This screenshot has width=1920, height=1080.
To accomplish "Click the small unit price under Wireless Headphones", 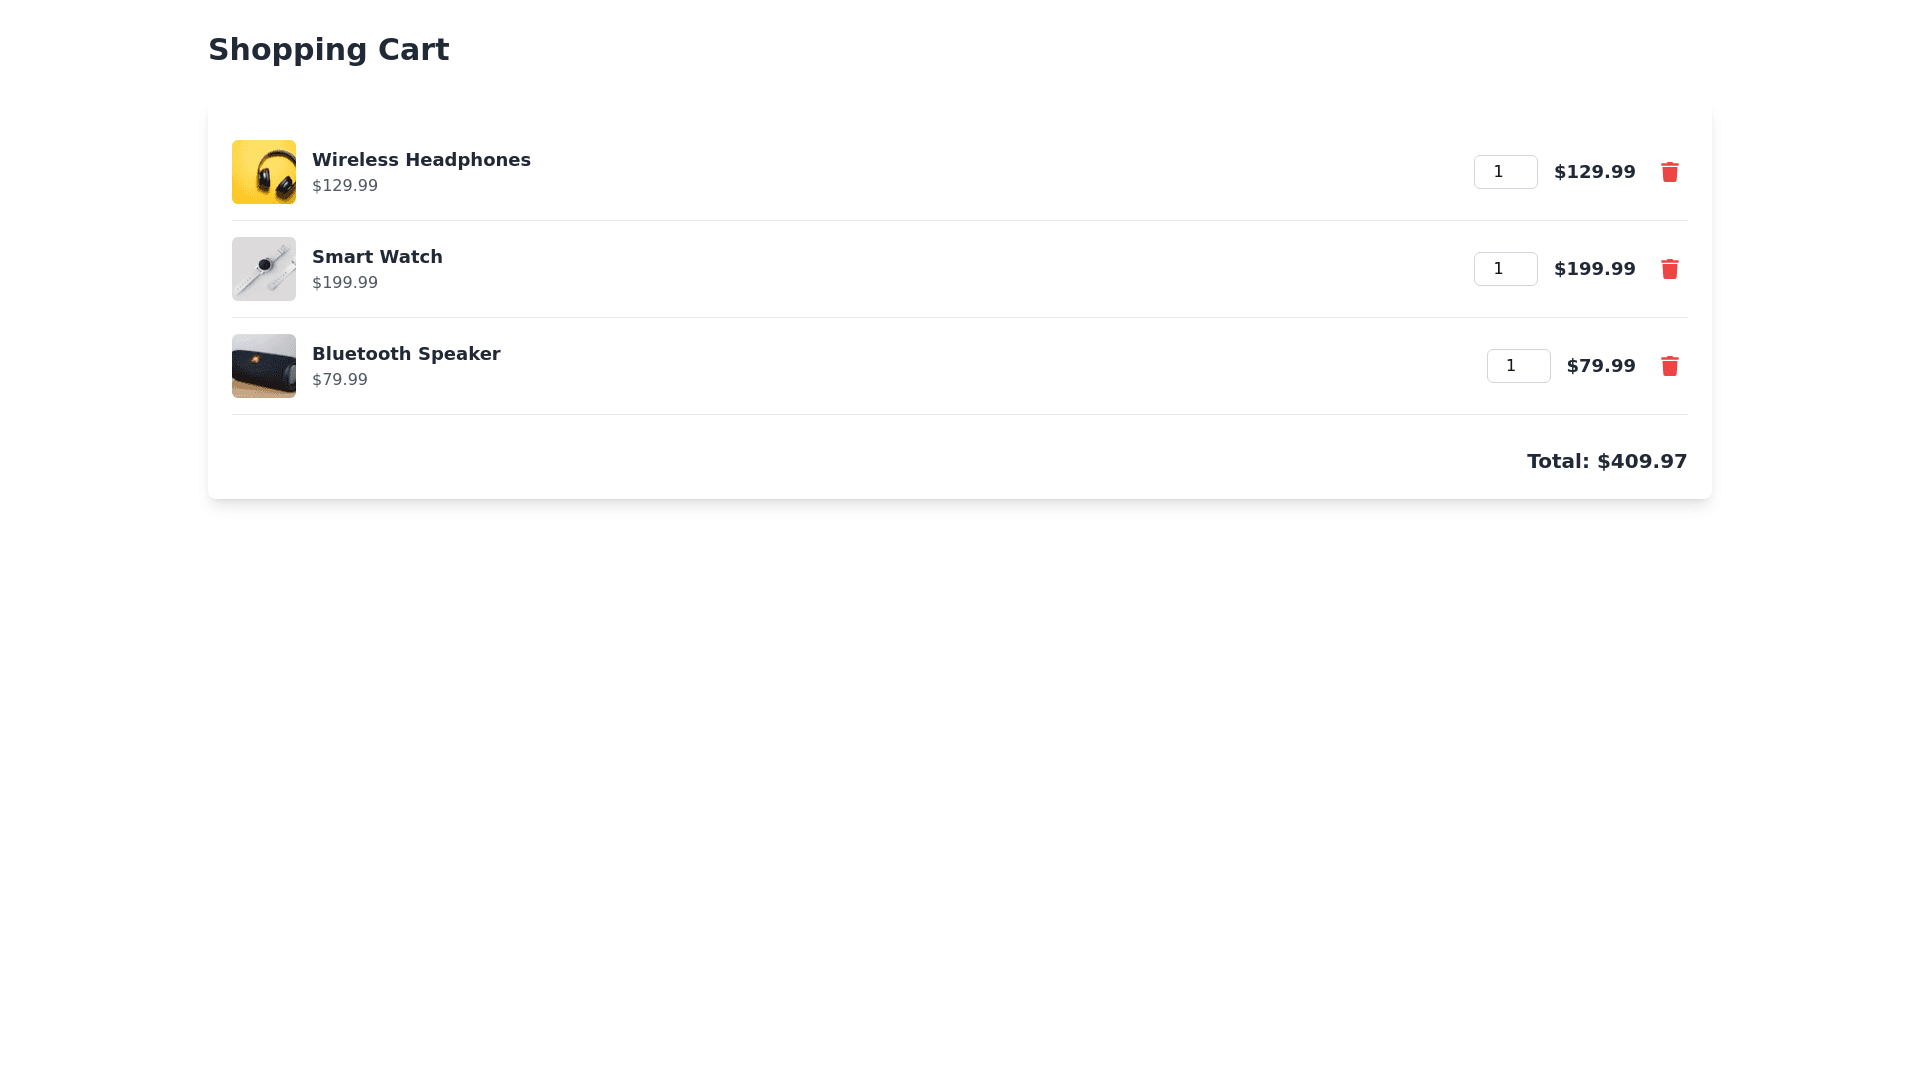I will click(x=345, y=186).
